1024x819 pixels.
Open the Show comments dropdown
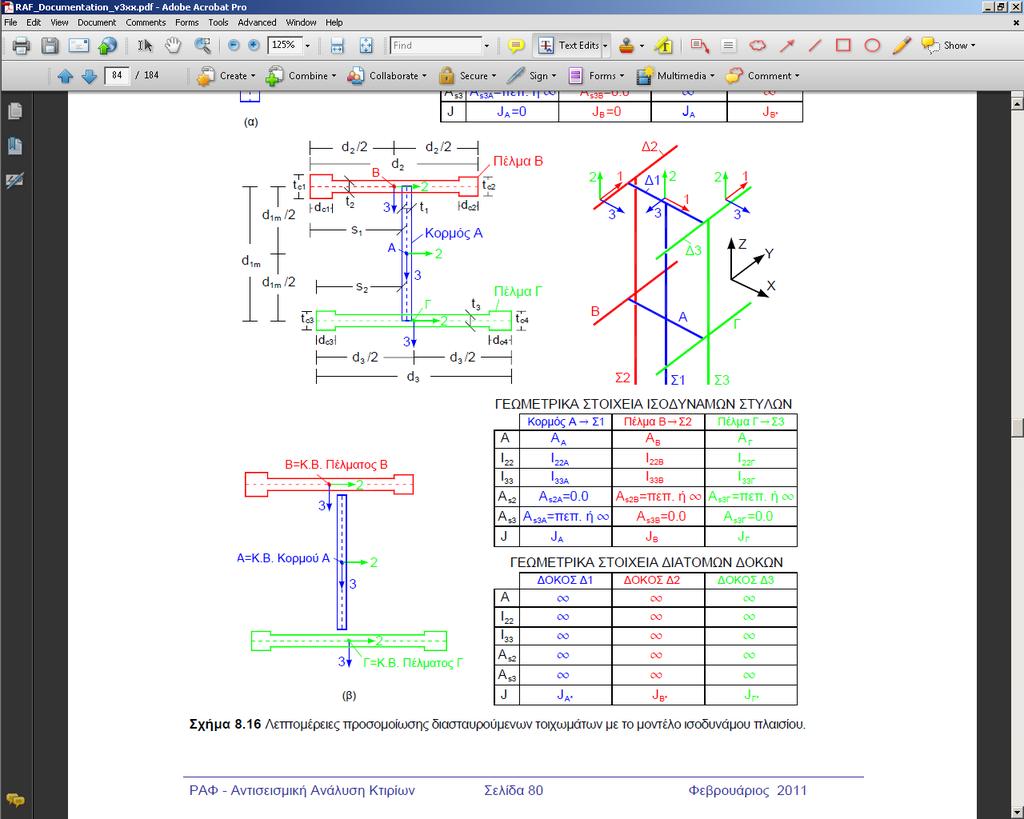[x=948, y=46]
